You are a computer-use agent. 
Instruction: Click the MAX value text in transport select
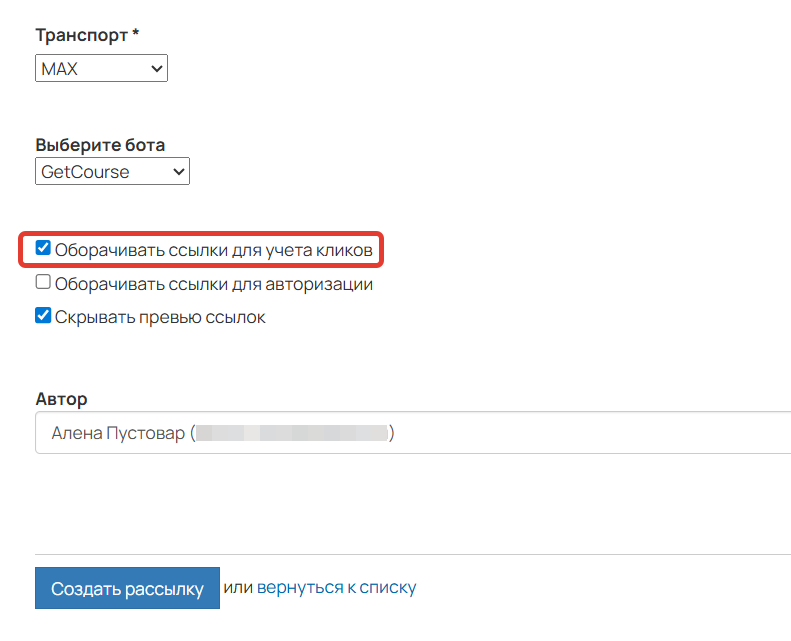pos(60,69)
